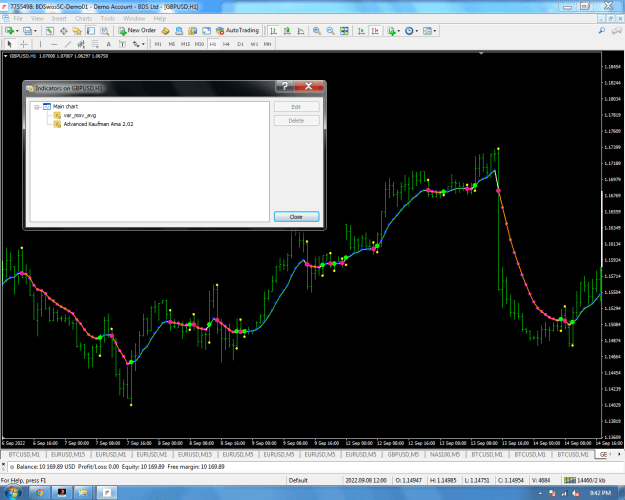Switch chart to bar chart
This screenshot has width=625, height=500.
[x=273, y=31]
